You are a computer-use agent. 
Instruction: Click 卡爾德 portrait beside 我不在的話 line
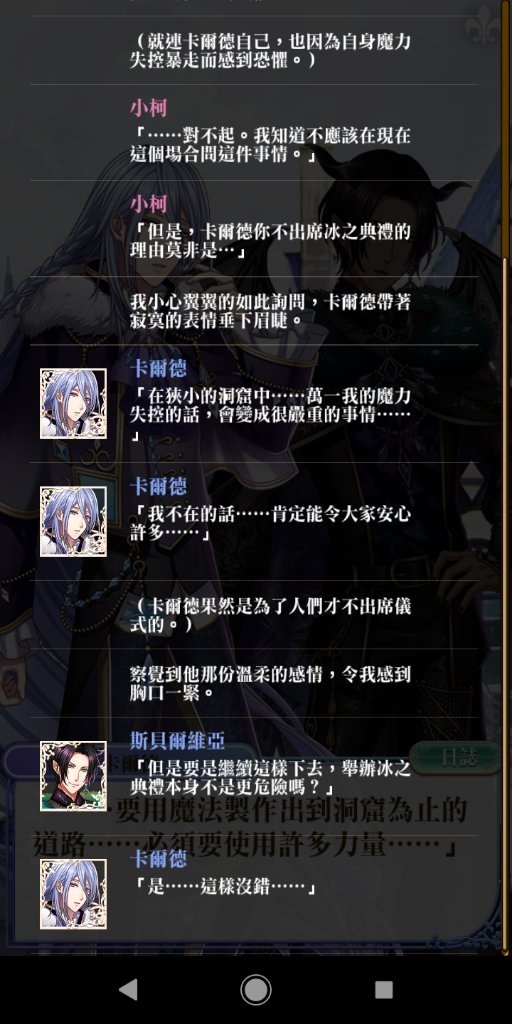pos(73,521)
